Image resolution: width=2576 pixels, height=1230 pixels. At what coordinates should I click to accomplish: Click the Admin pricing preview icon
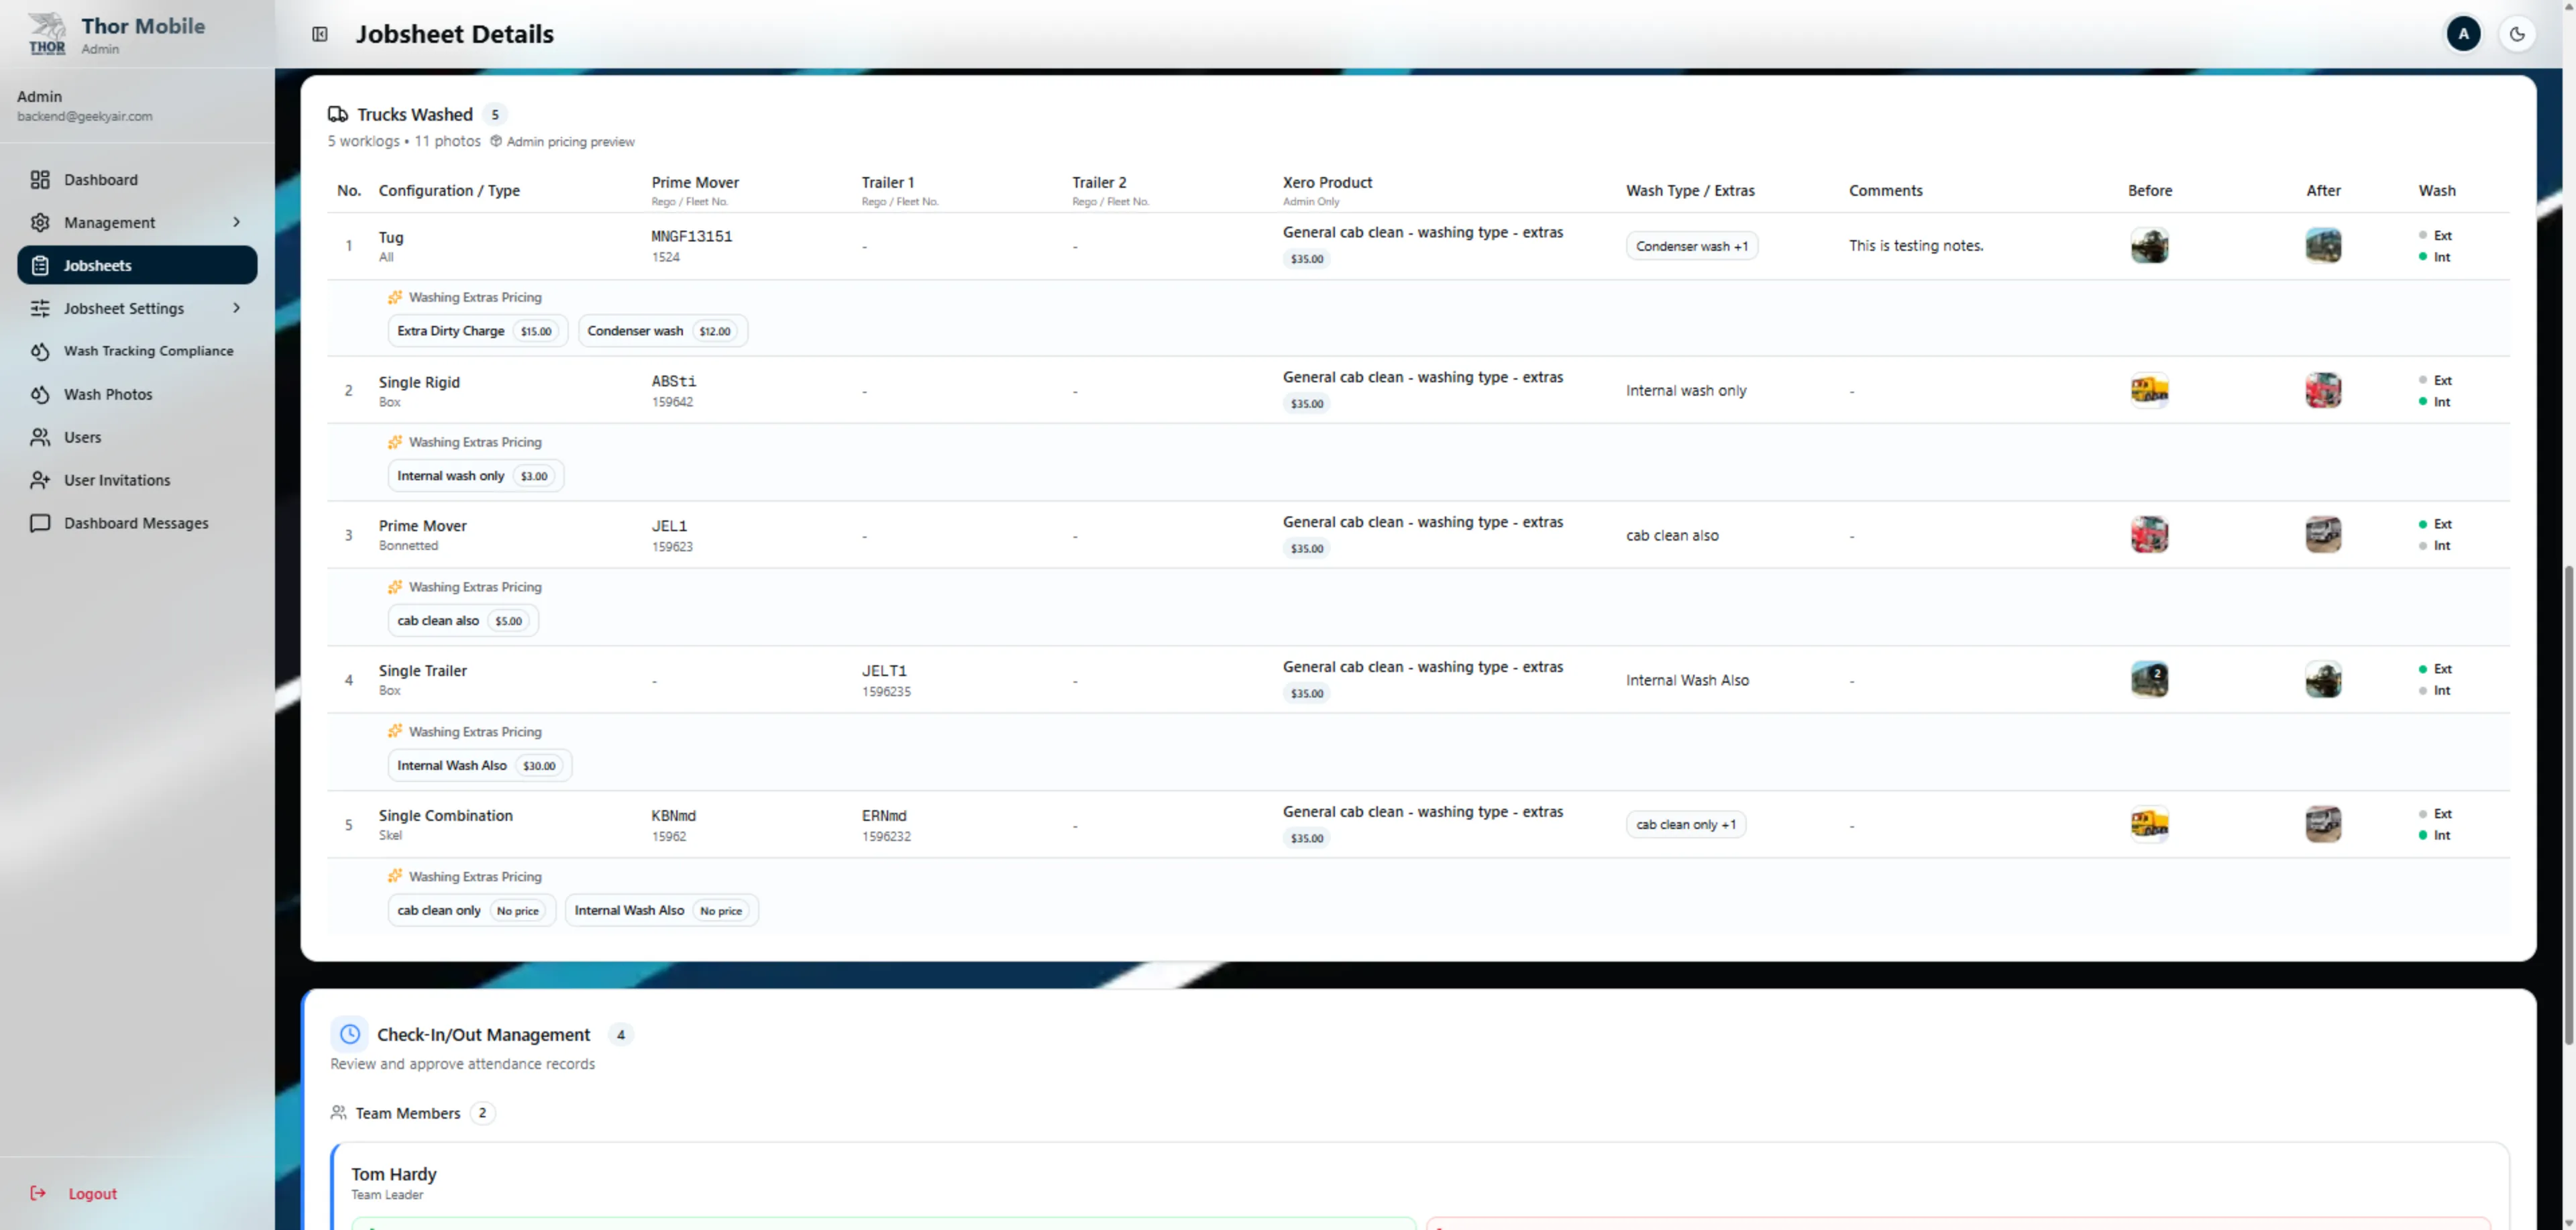click(496, 142)
